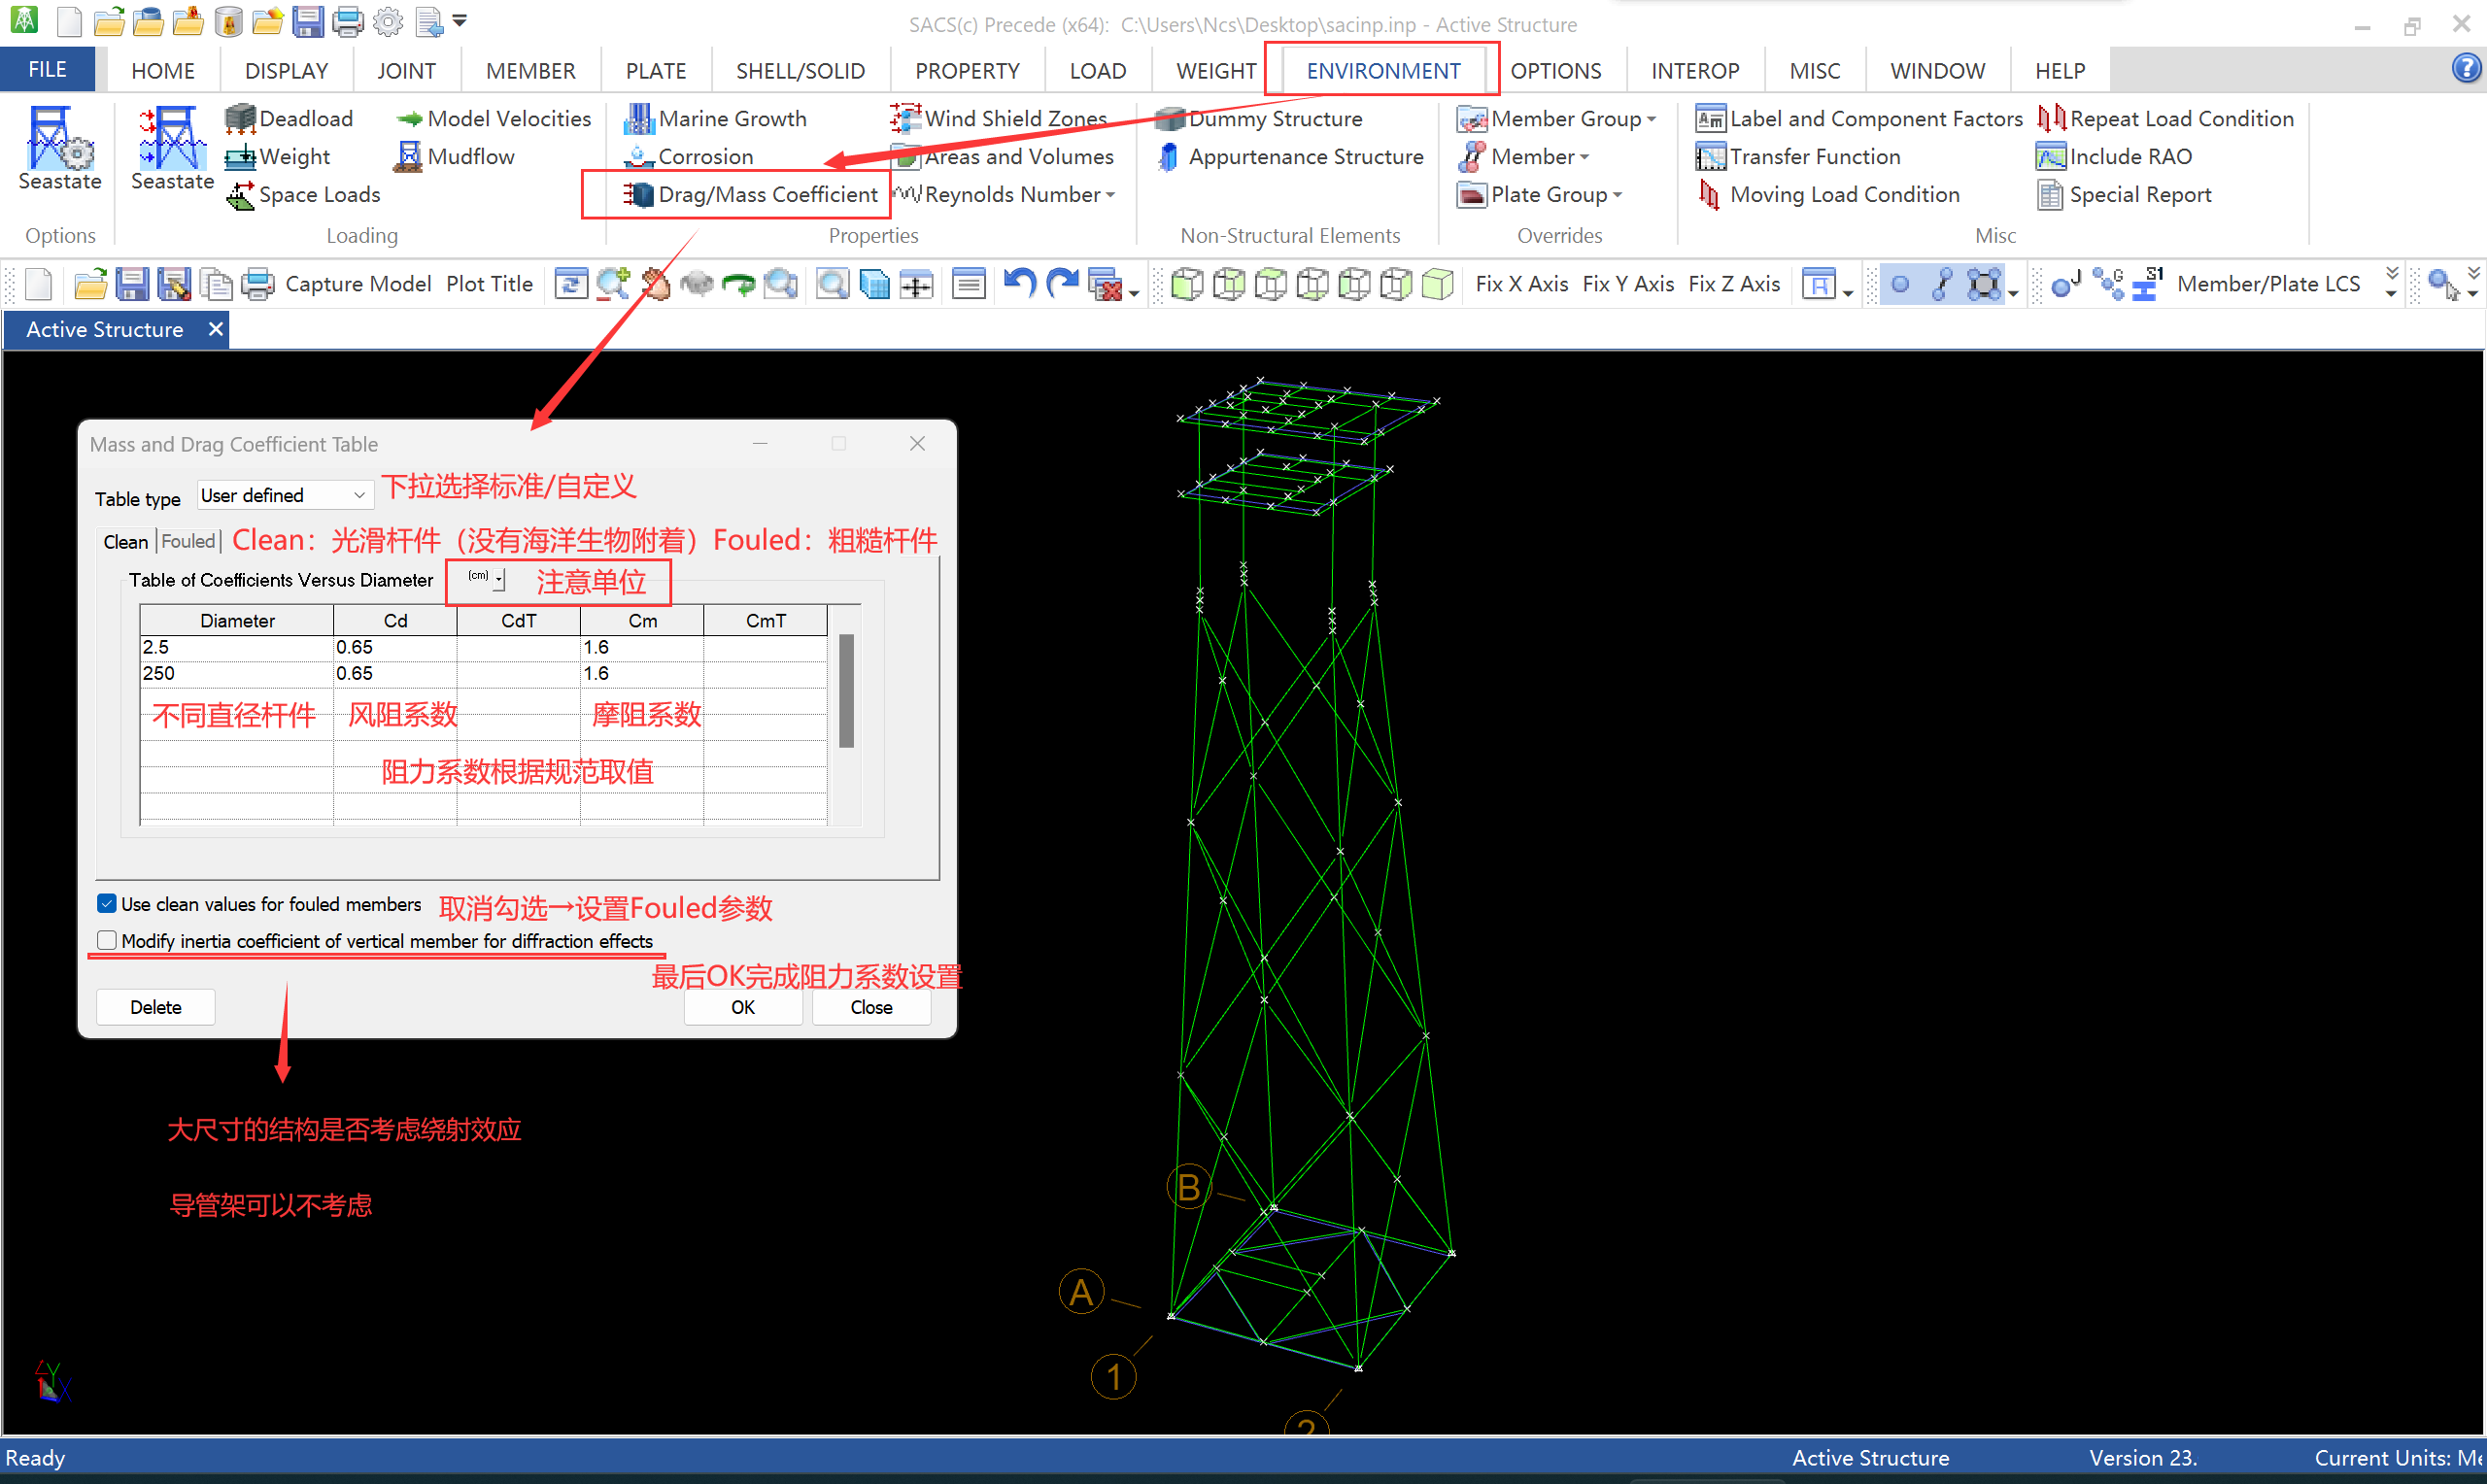Enable Modify inertia coefficient for diffraction effects
Viewport: 2487px width, 1484px height.
(x=107, y=941)
